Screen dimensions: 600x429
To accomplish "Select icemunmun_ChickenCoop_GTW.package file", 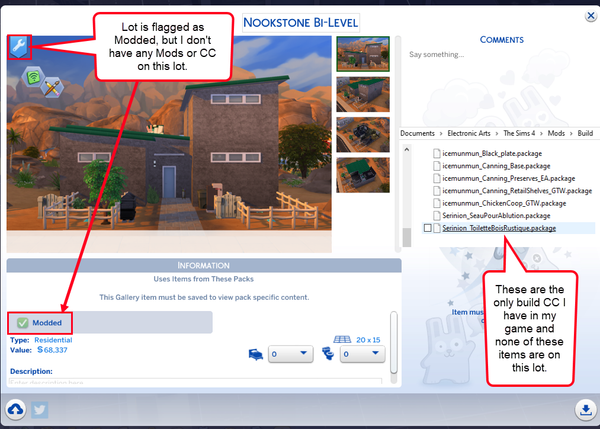I will click(504, 204).
